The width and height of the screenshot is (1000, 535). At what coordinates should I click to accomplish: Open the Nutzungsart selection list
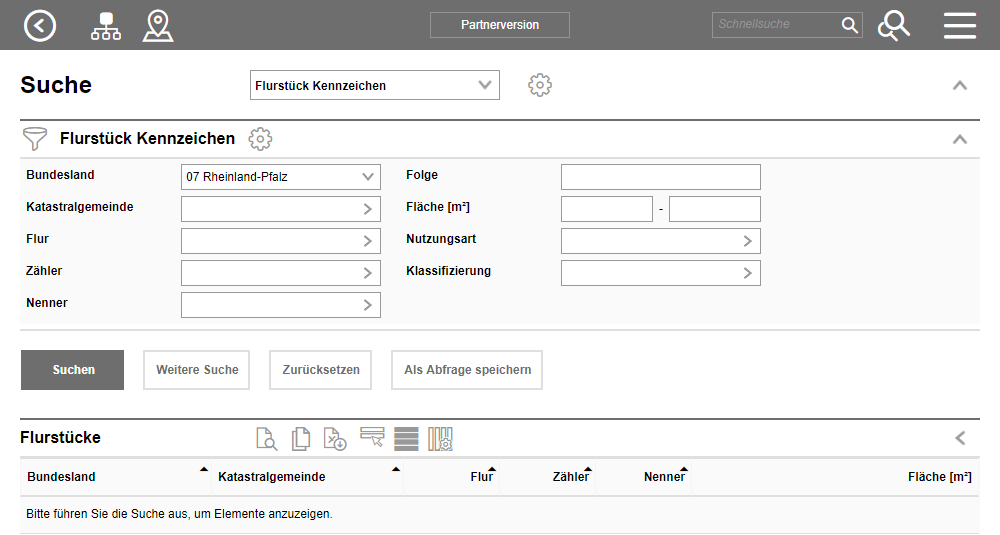point(660,241)
